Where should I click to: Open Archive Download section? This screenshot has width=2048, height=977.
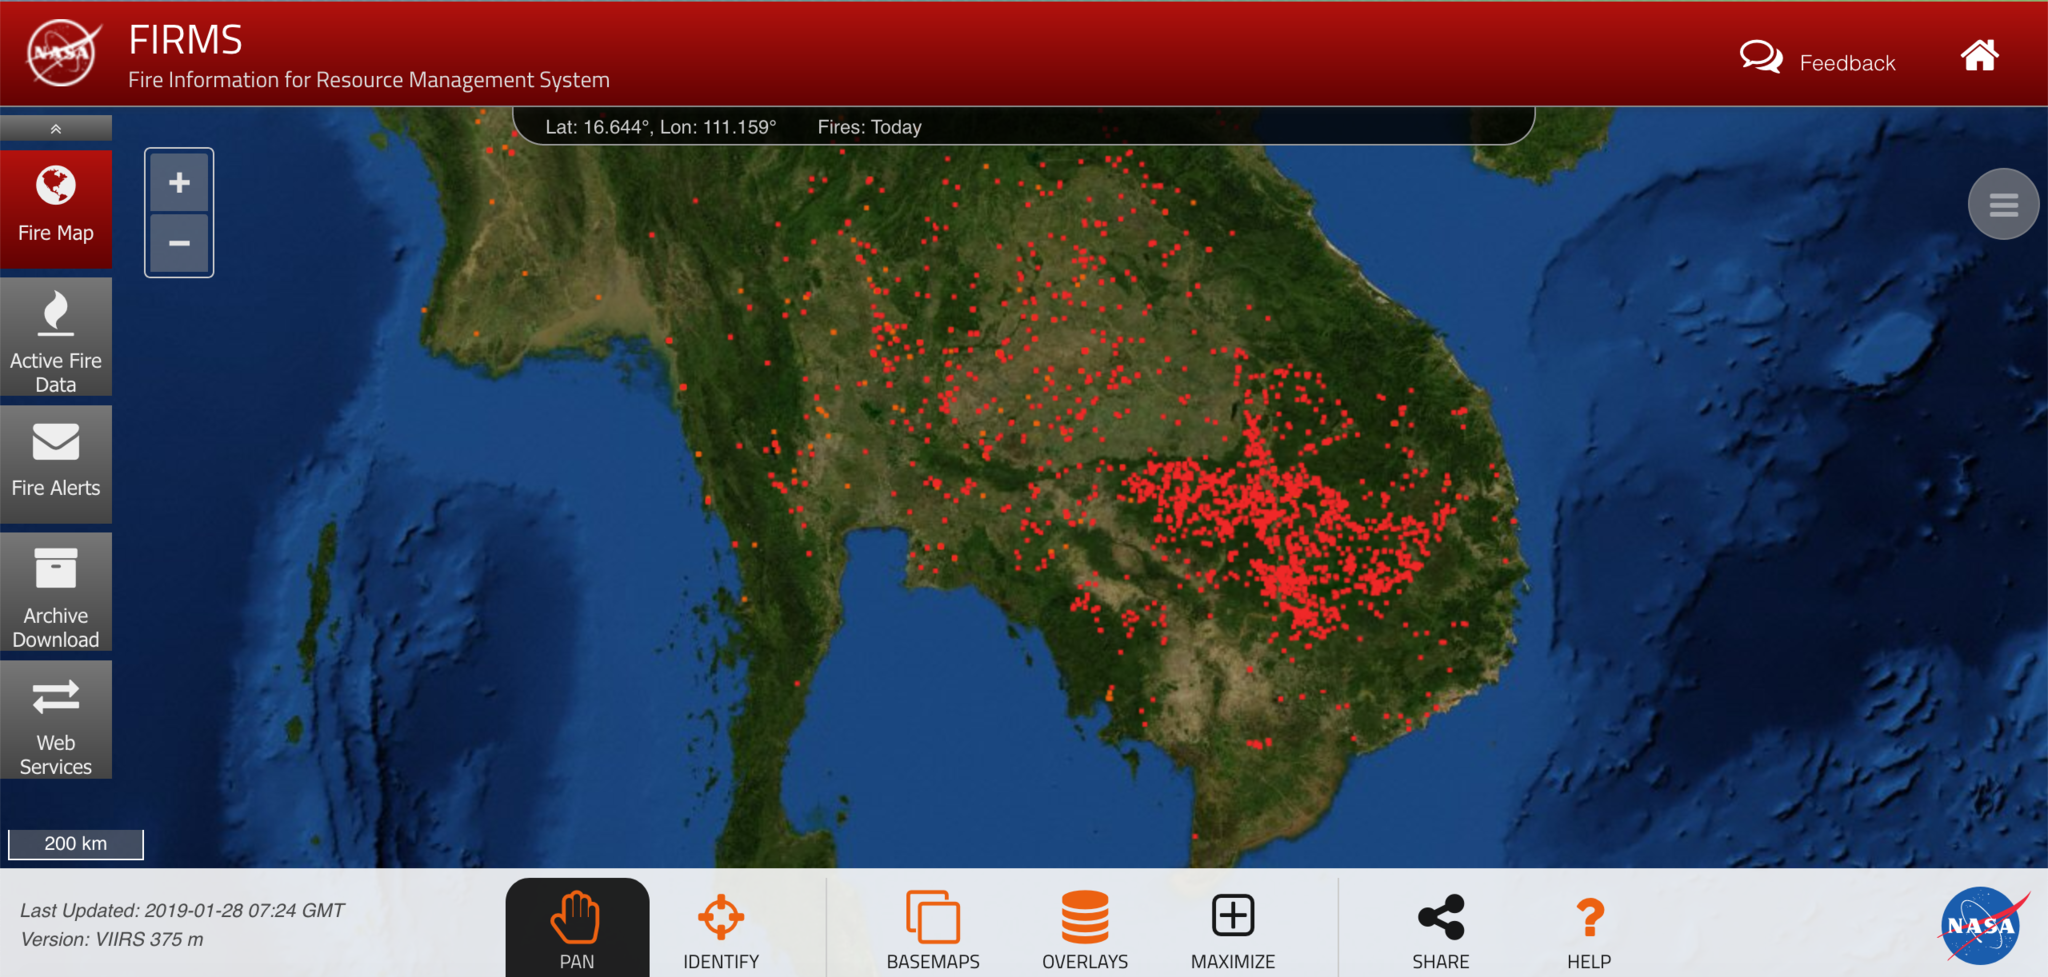56,592
